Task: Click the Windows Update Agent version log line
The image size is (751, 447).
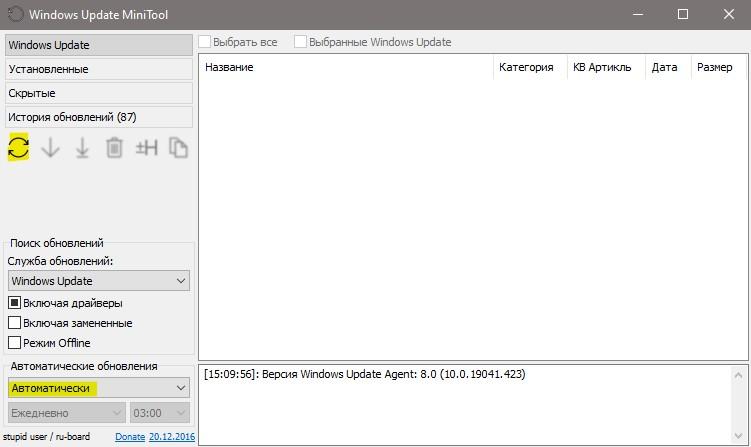Action: click(364, 374)
